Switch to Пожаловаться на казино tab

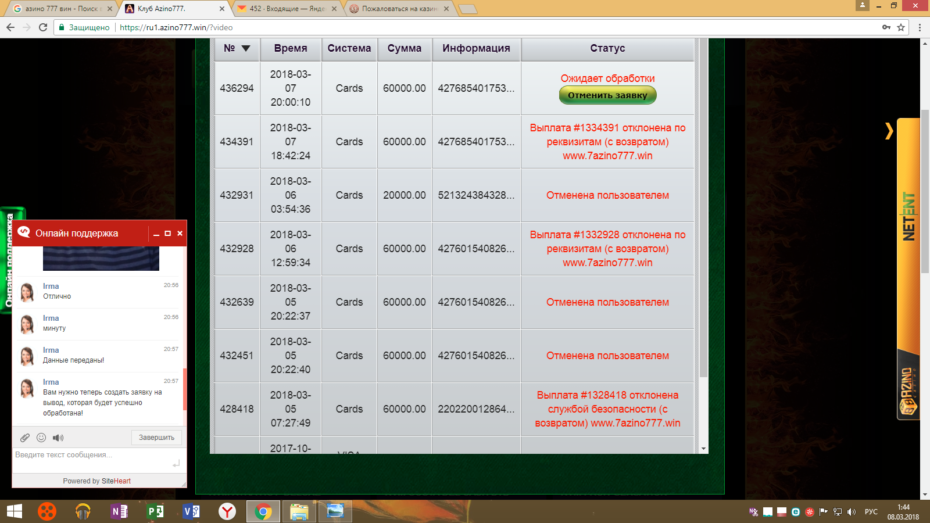pos(399,9)
